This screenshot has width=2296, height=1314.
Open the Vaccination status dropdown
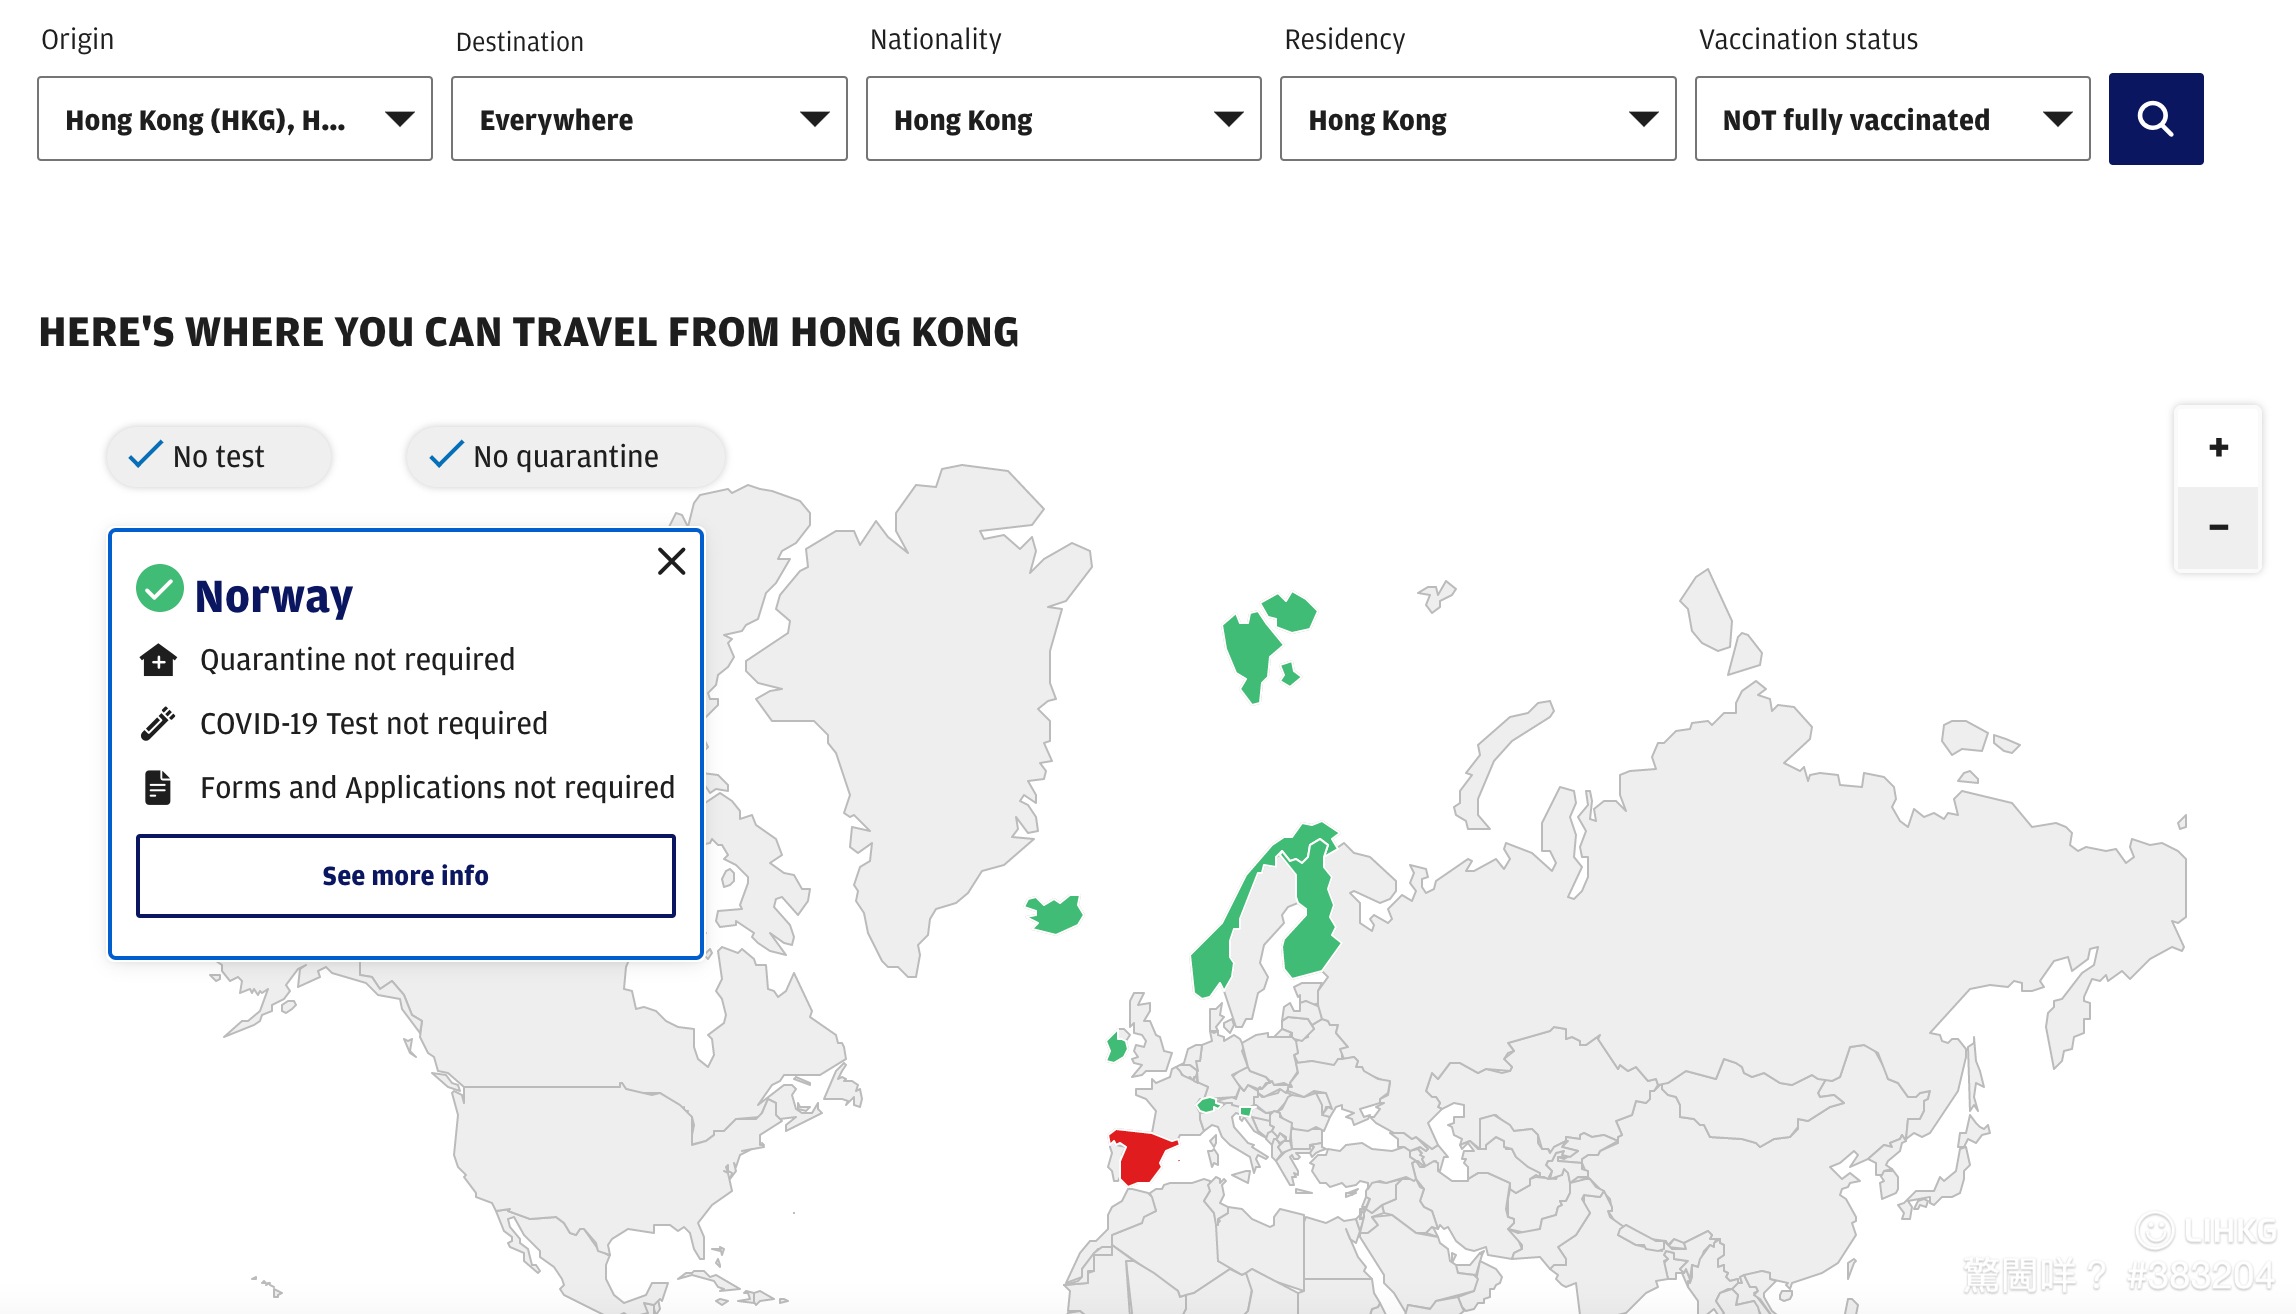click(x=1892, y=119)
